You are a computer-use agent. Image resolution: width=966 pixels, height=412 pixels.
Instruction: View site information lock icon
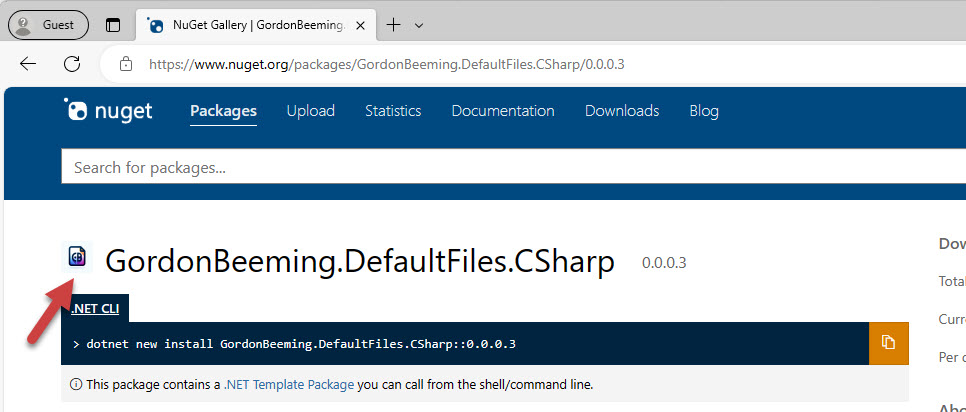126,64
